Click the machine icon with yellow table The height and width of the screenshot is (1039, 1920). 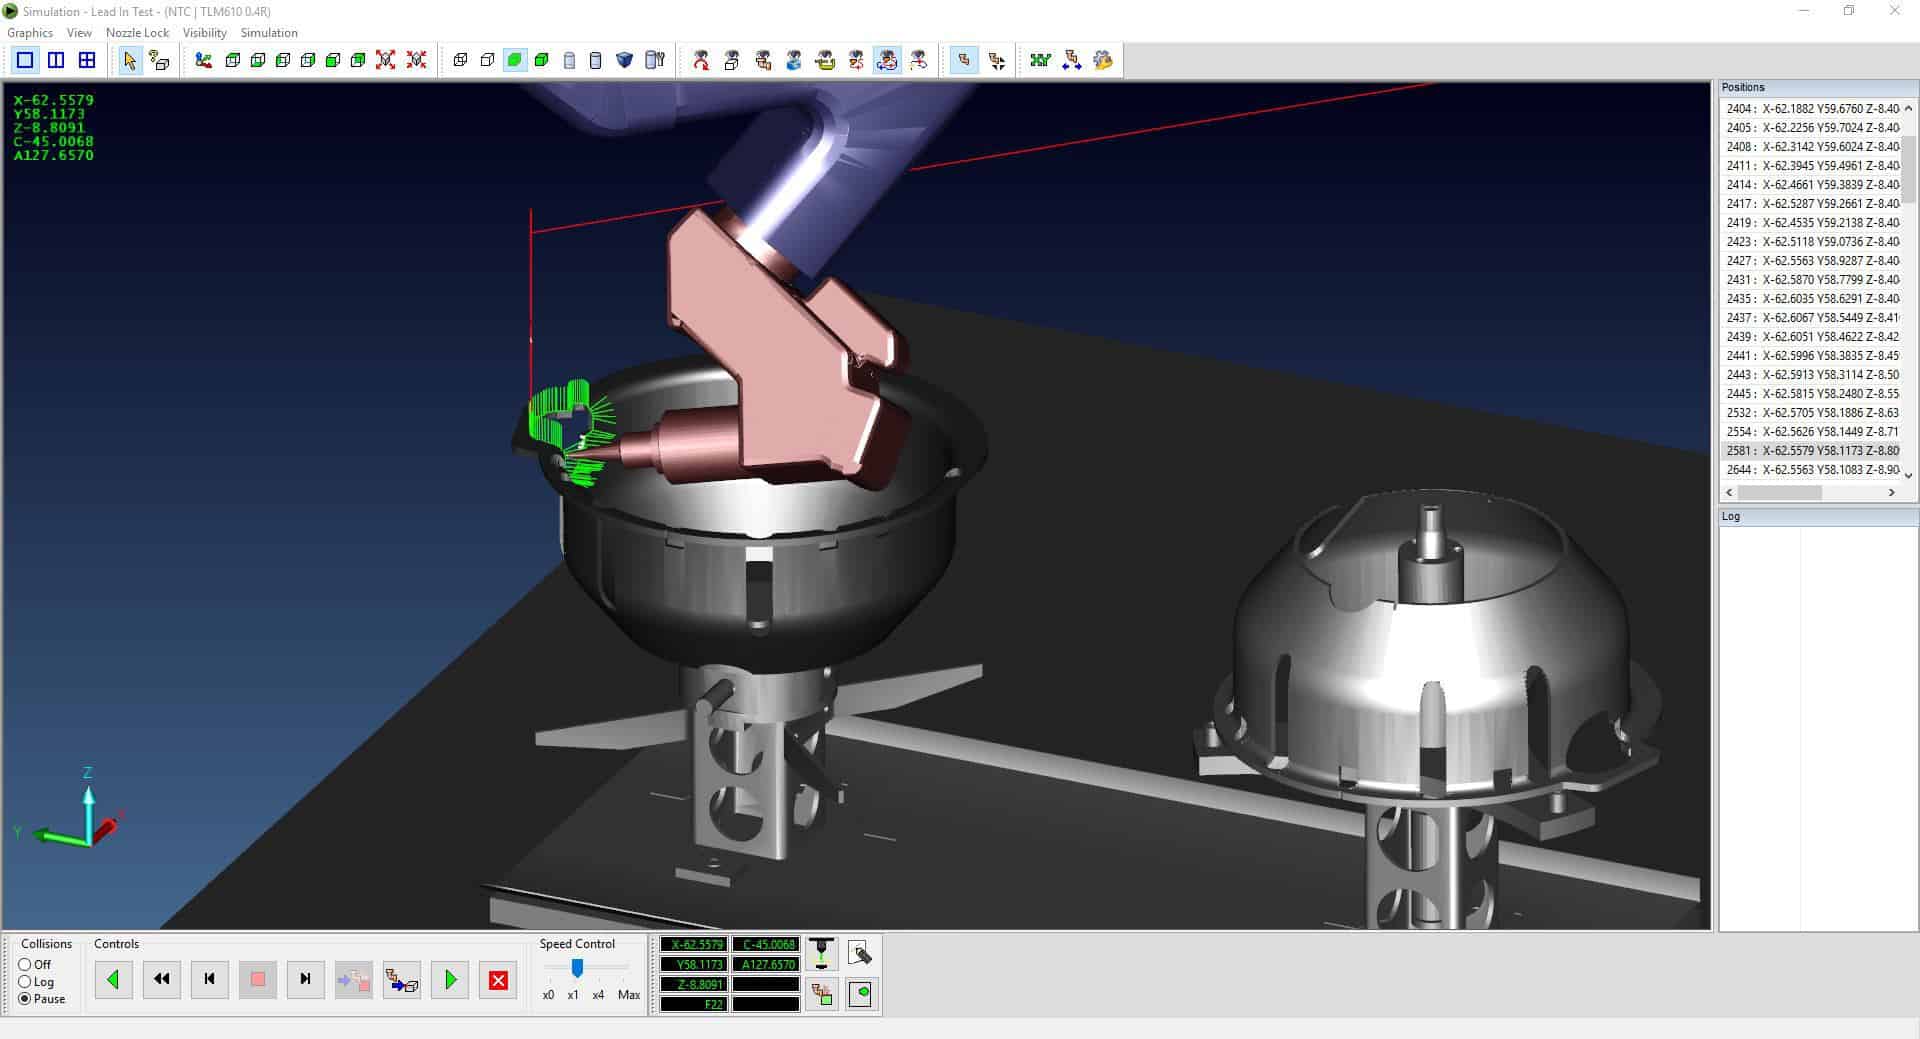(825, 60)
